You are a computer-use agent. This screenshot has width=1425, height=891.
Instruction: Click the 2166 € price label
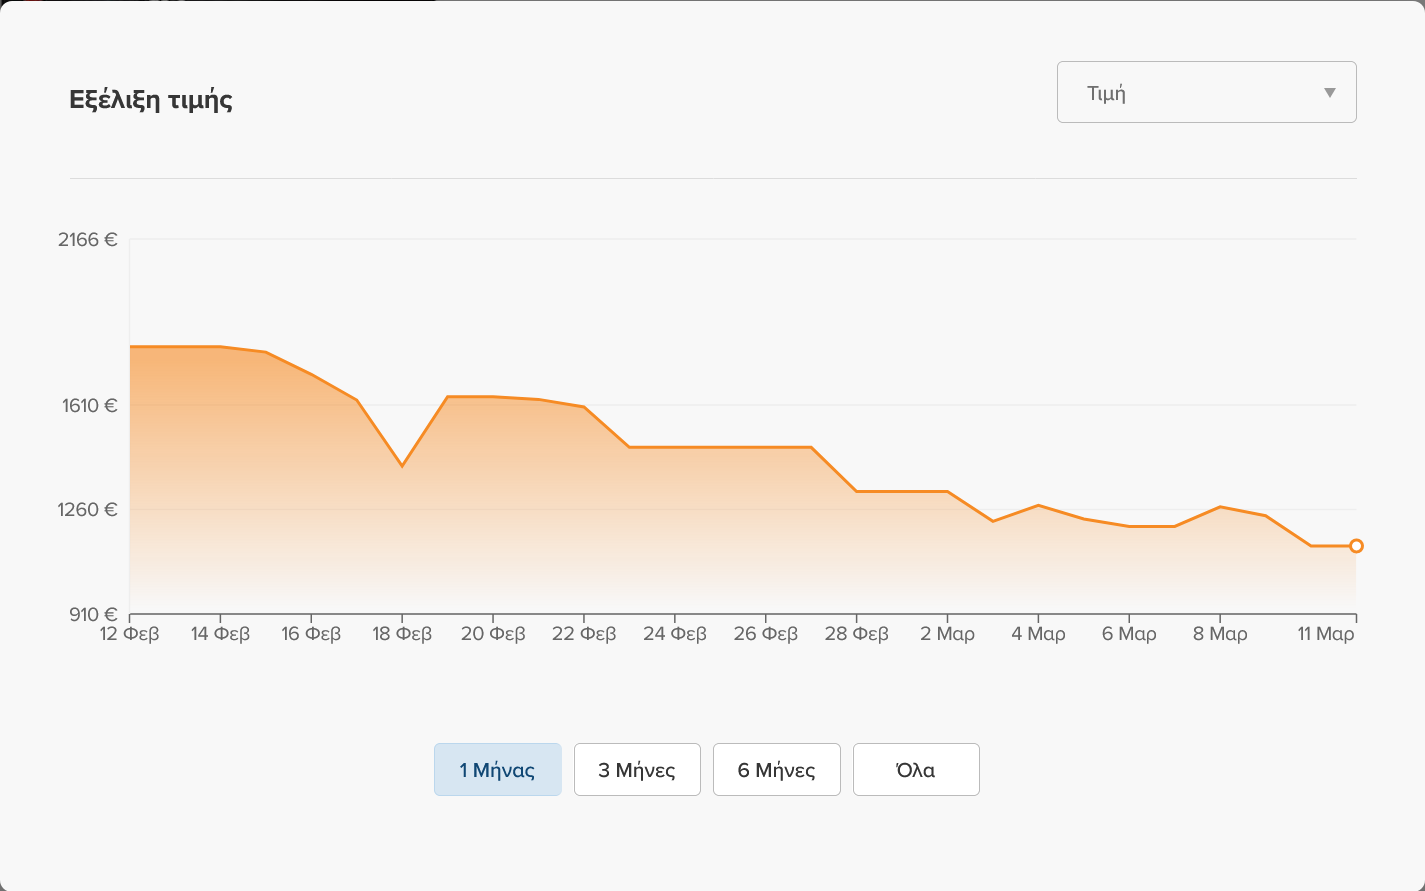(88, 240)
